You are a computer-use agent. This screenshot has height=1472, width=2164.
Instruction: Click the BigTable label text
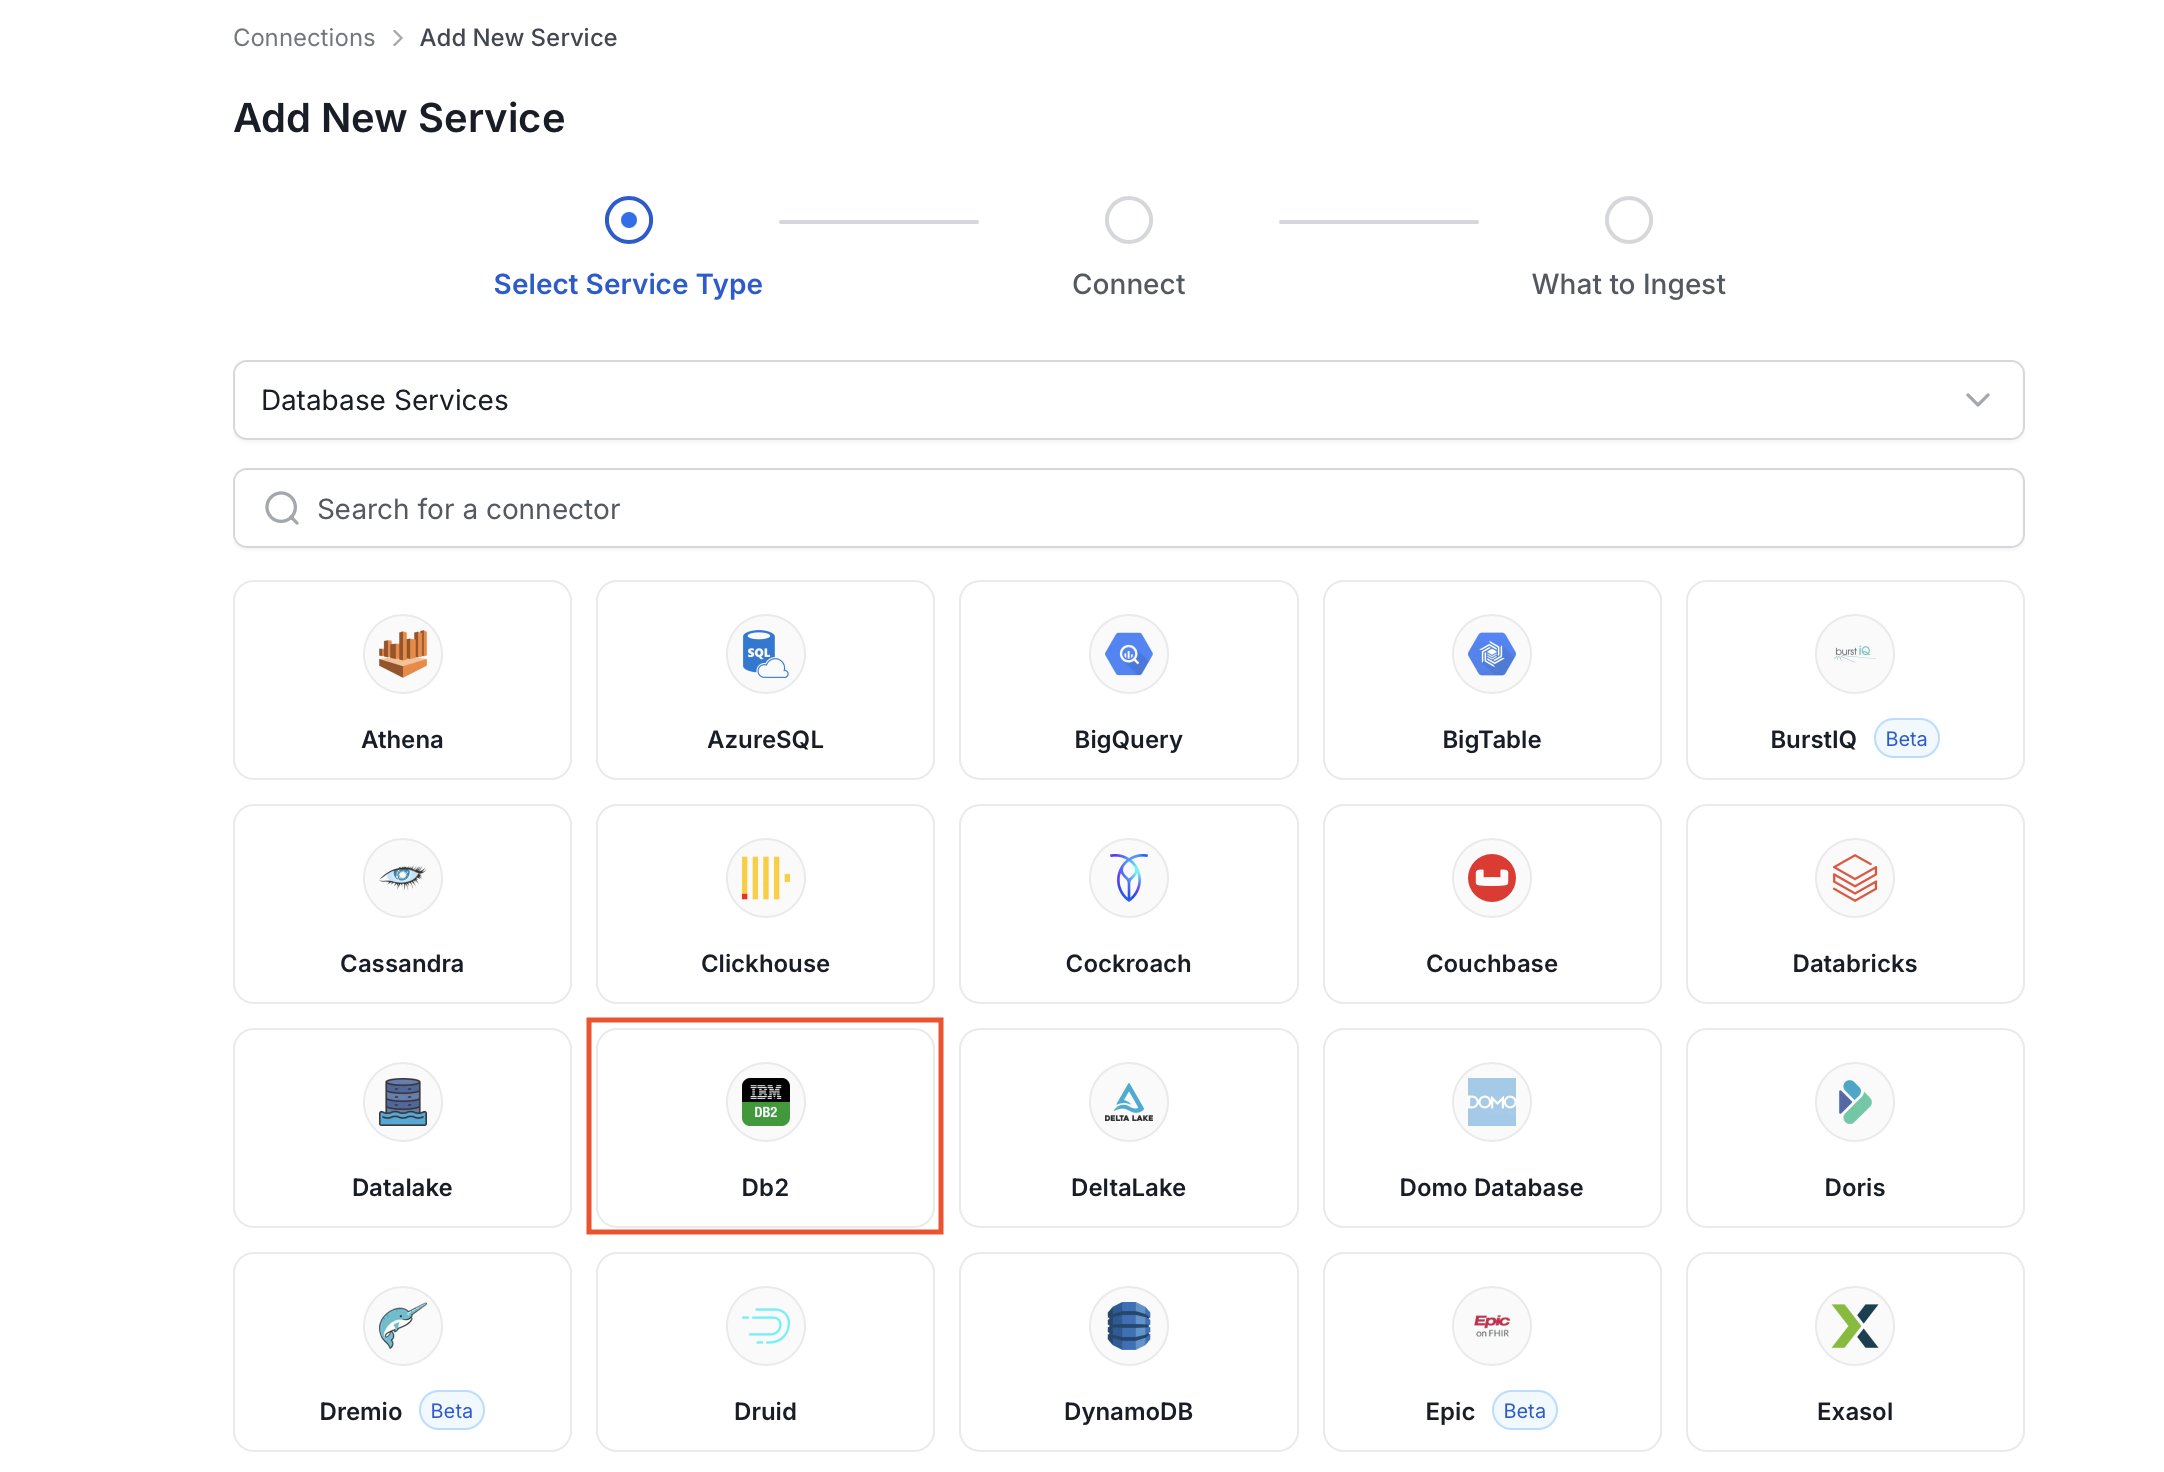pos(1491,740)
